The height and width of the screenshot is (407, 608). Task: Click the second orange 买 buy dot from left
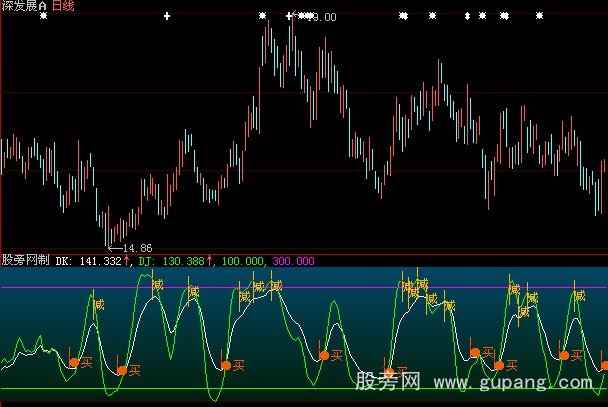point(122,370)
